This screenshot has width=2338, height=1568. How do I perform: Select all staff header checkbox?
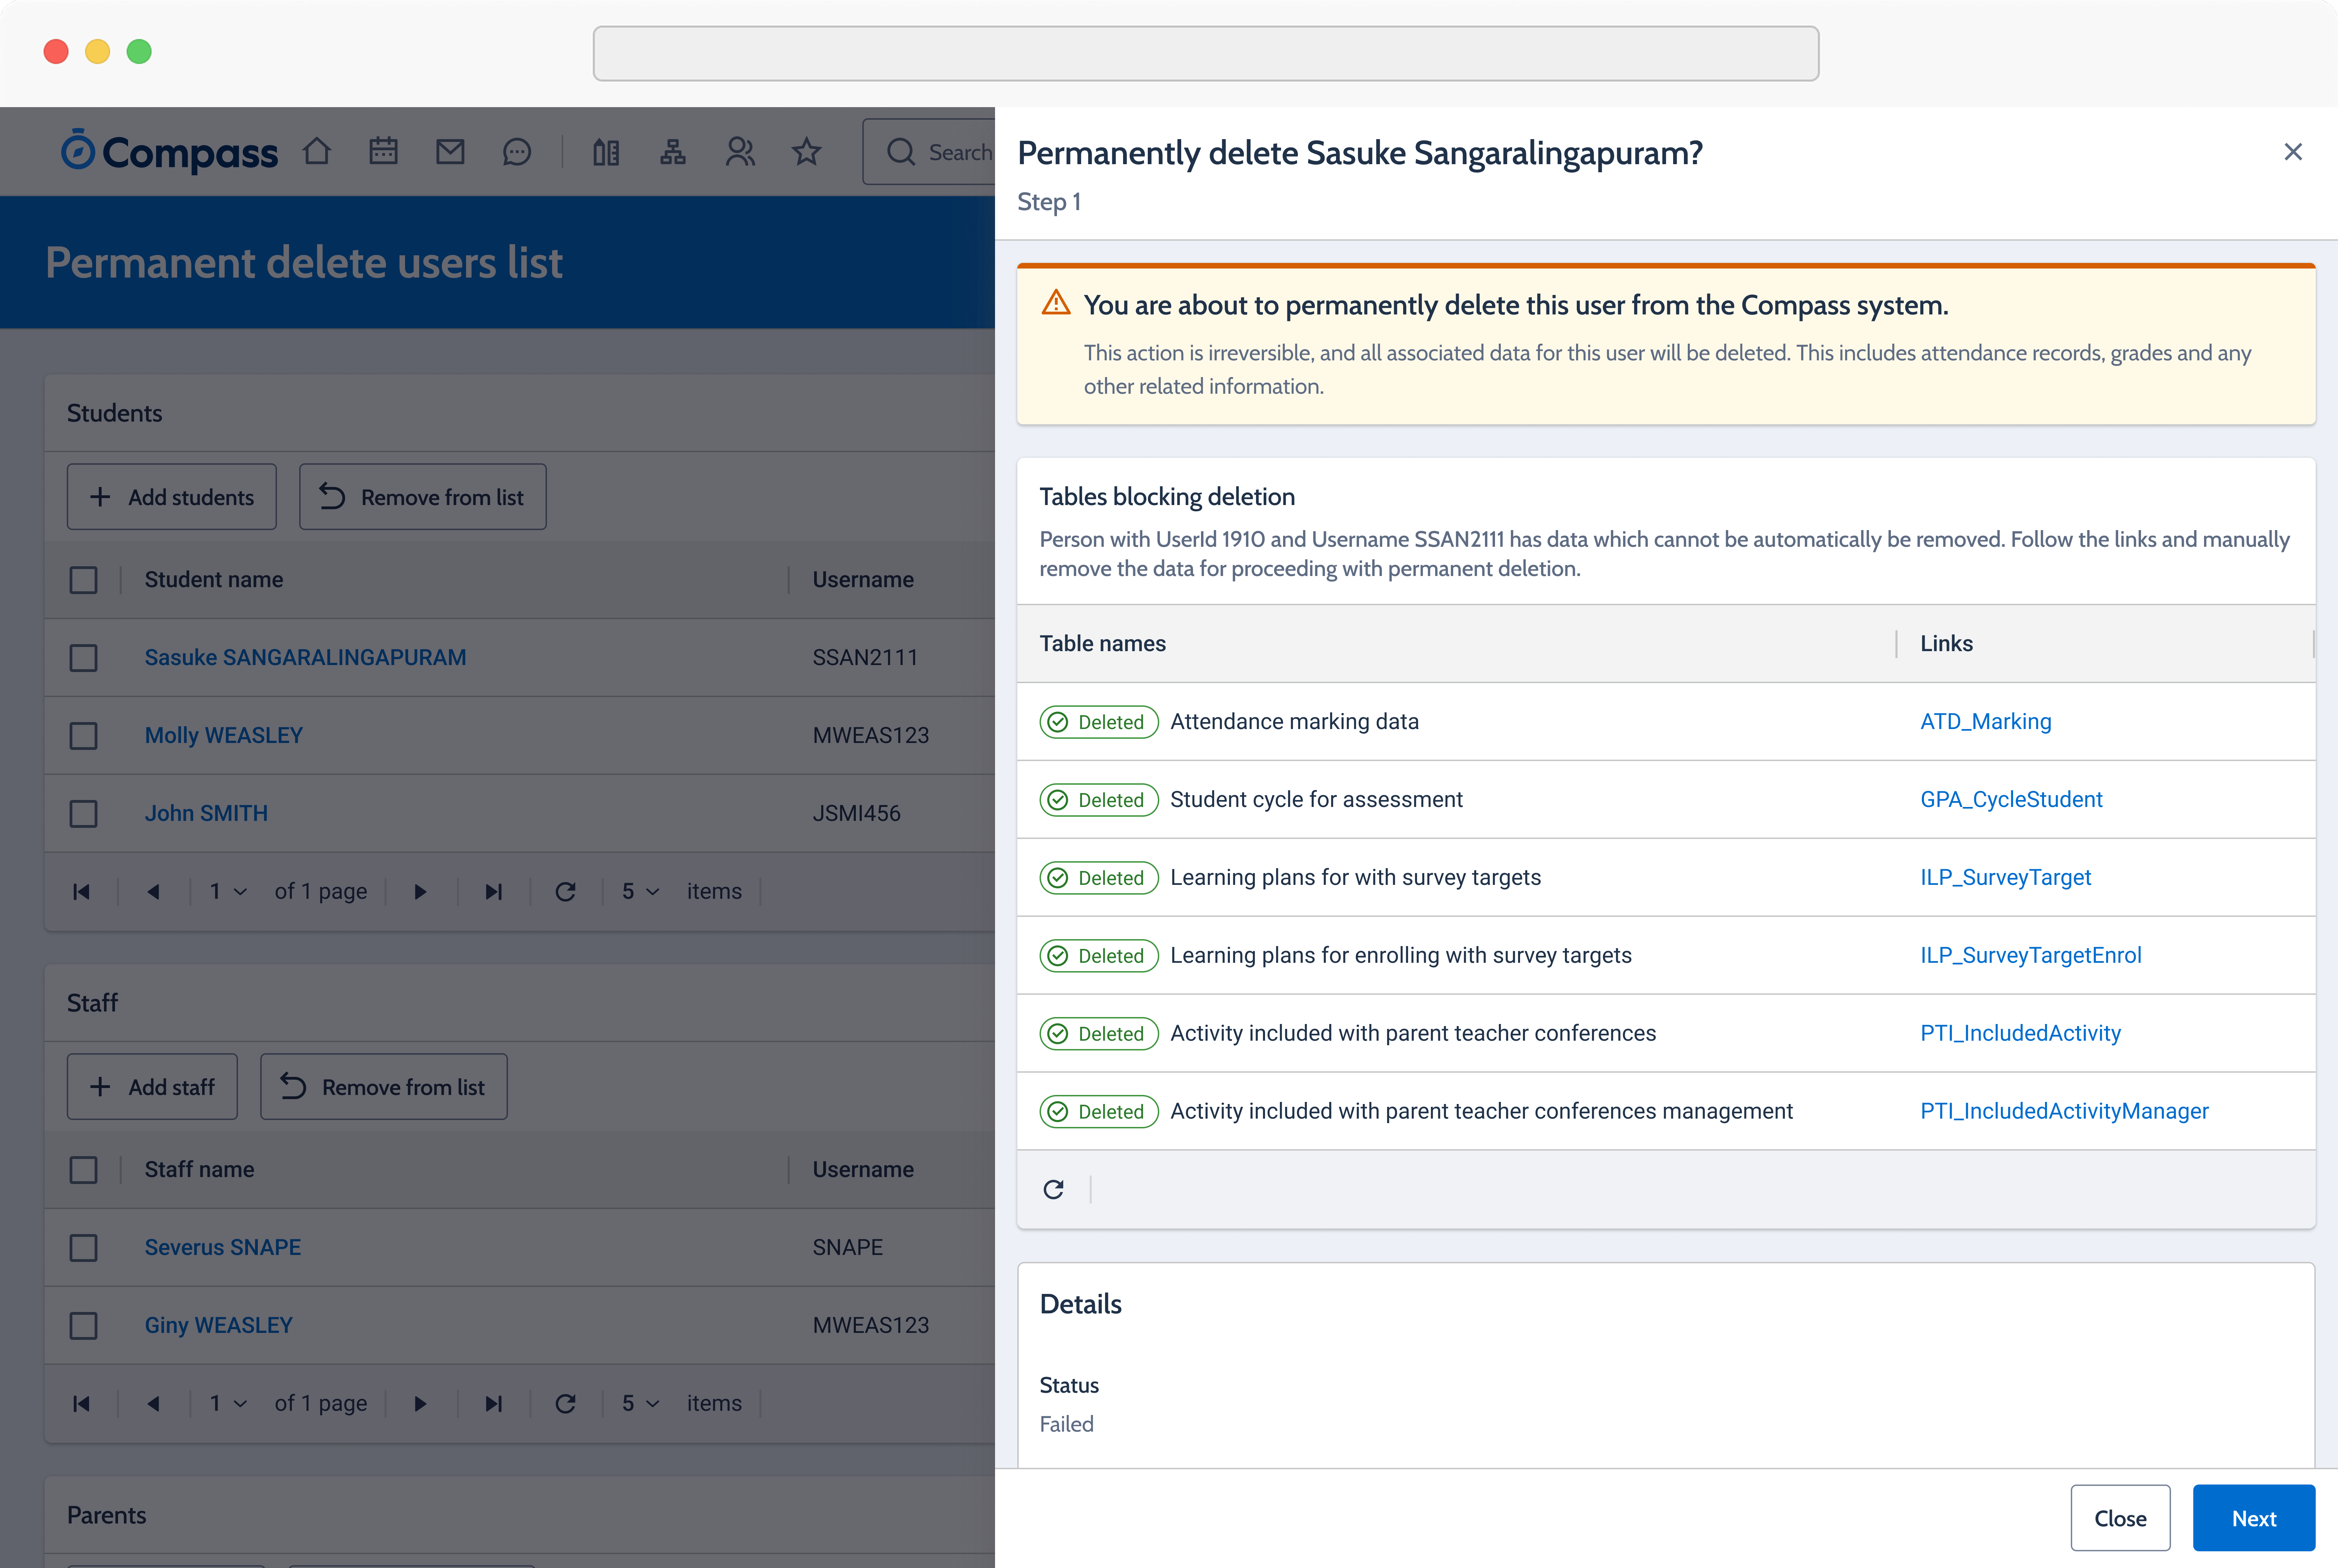coord(83,1170)
